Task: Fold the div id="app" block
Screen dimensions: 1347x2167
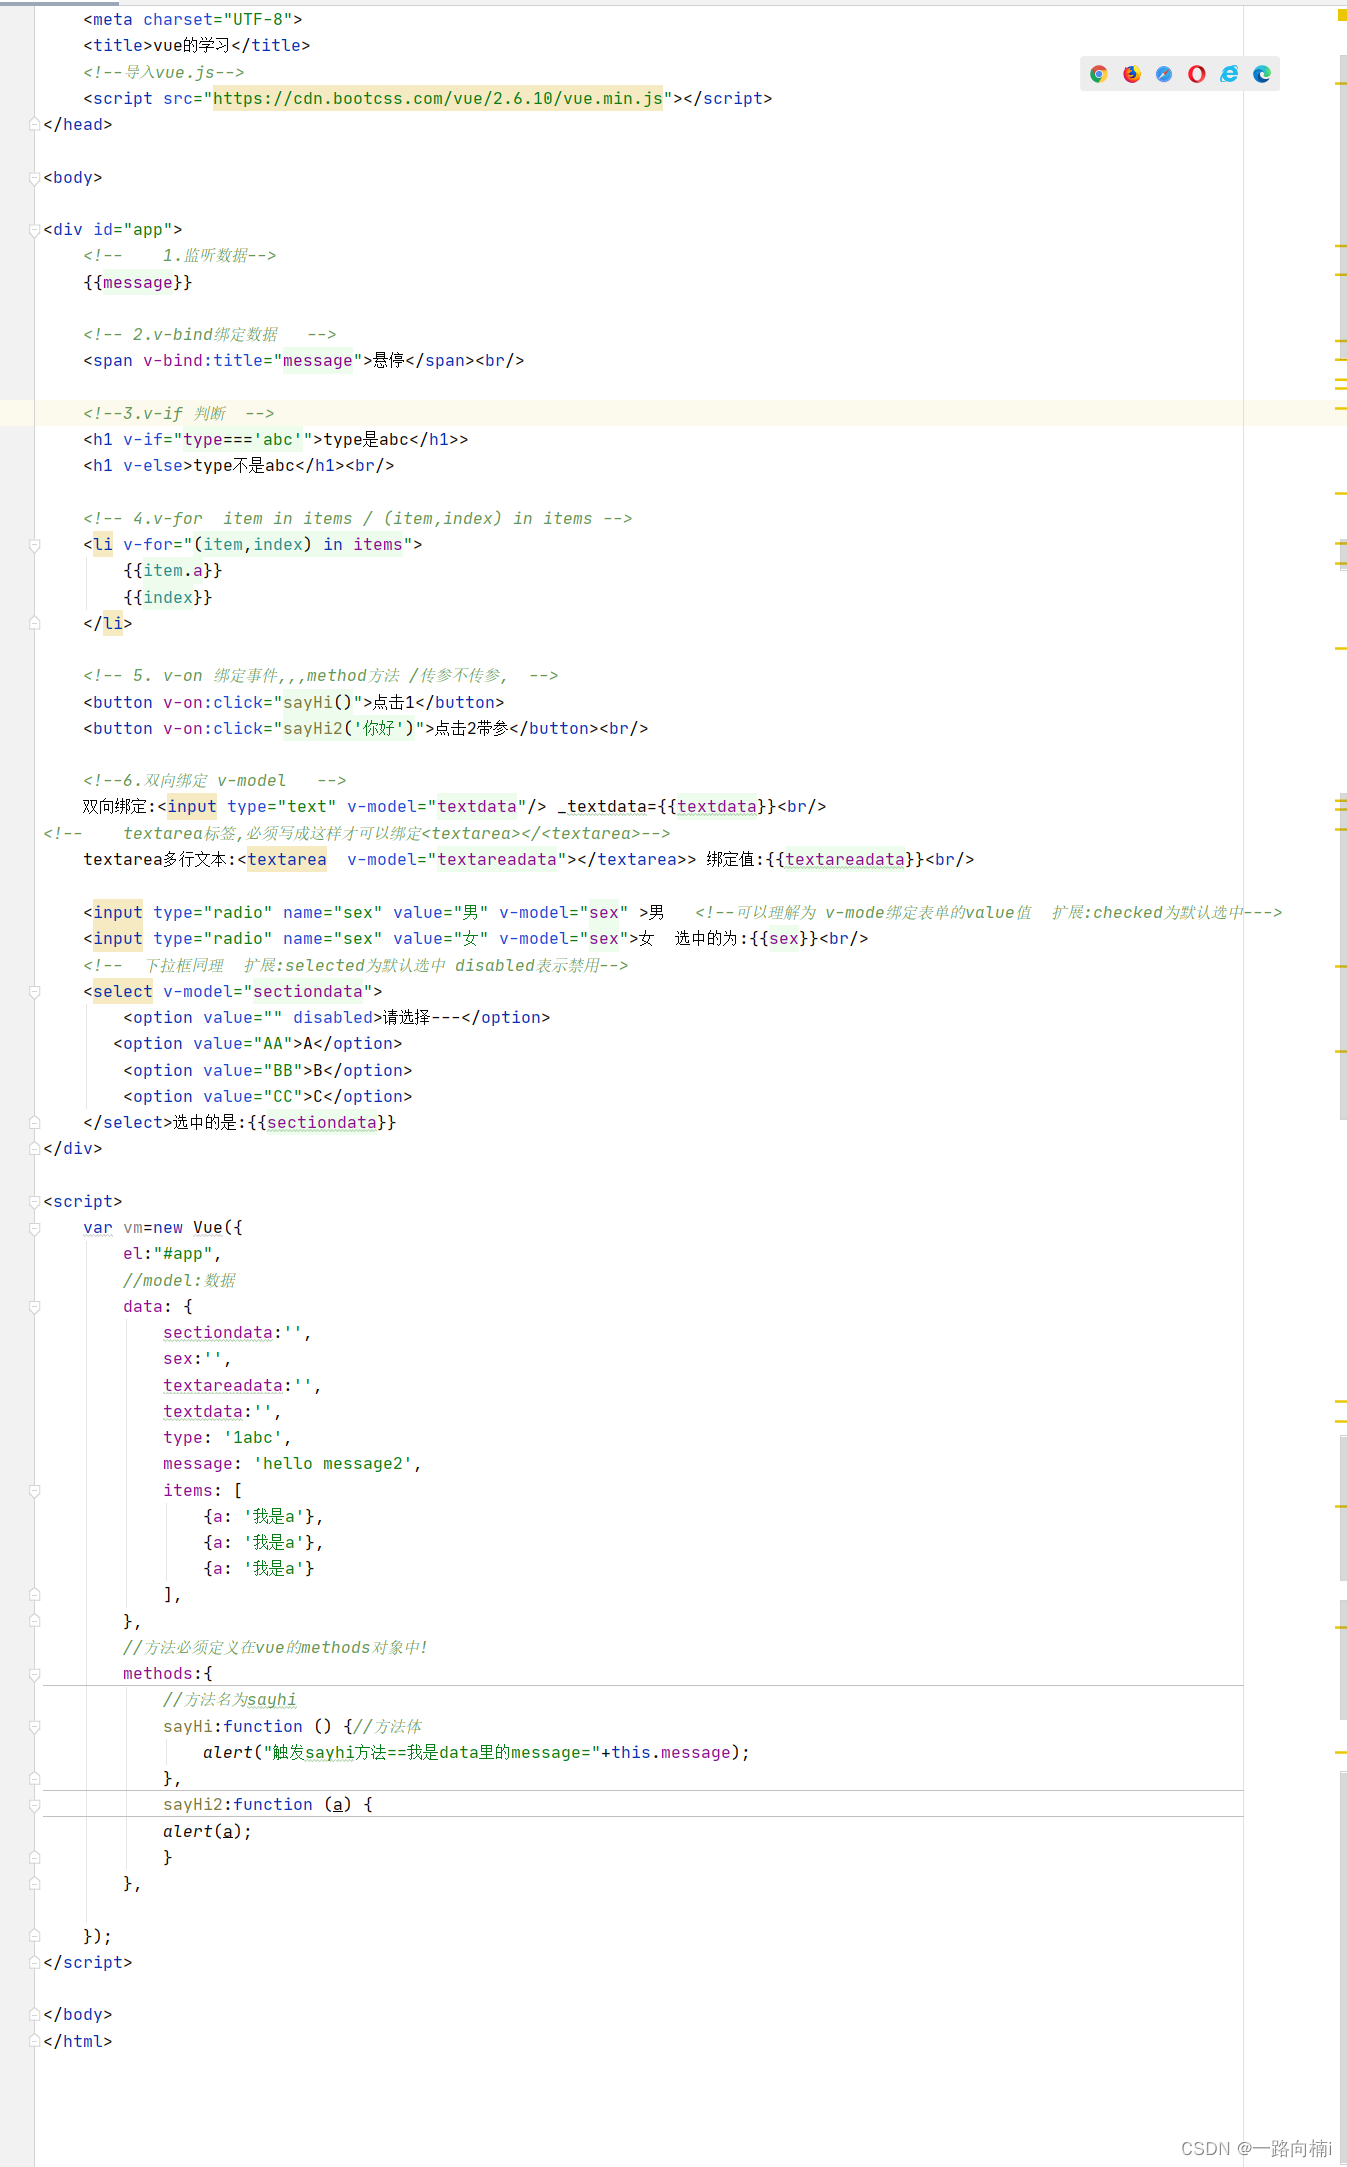Action: tap(35, 230)
